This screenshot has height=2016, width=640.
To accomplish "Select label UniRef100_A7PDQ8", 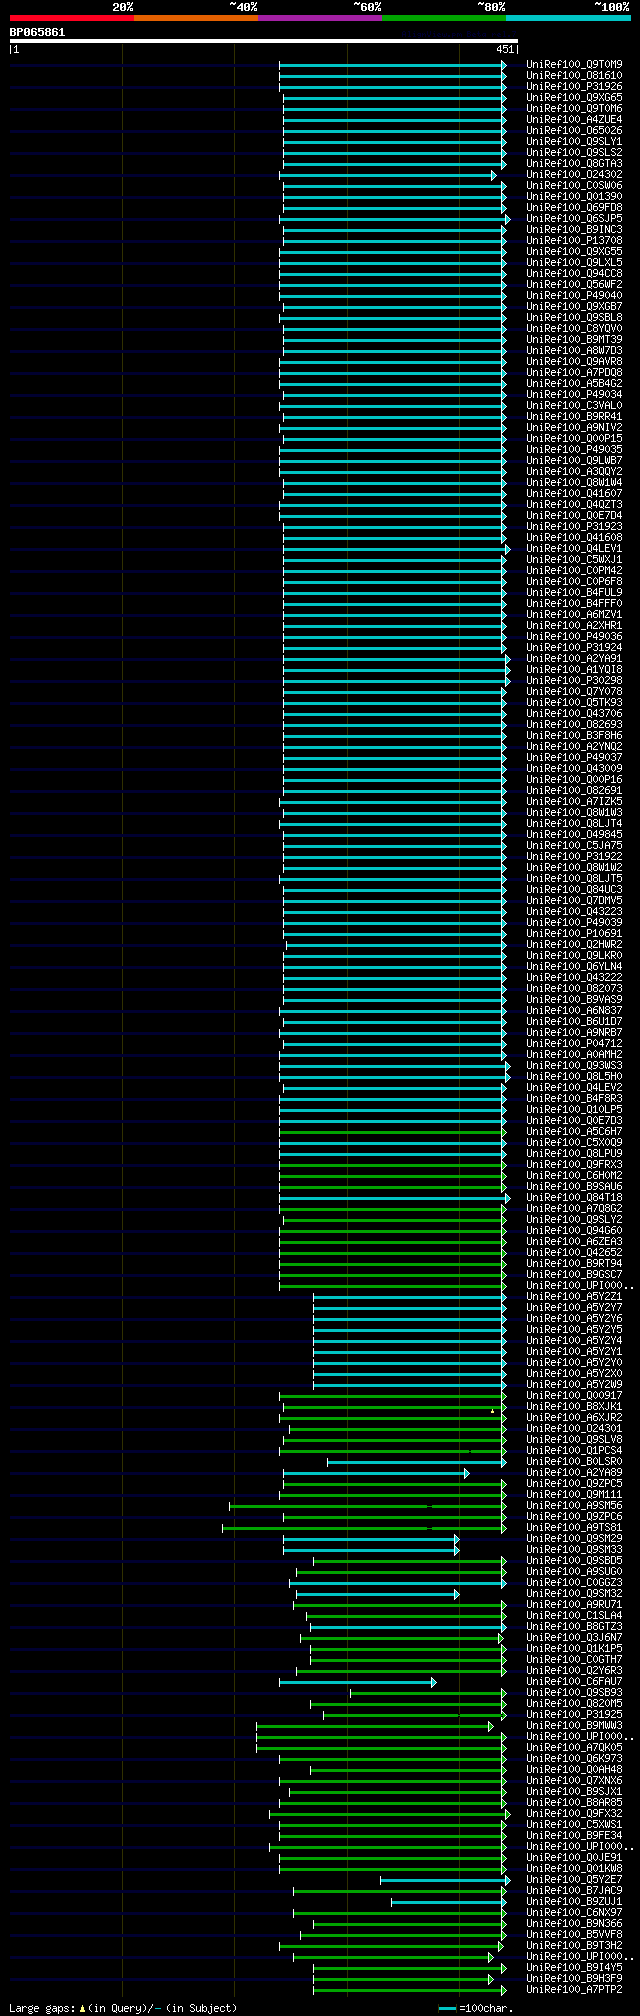I will click(574, 373).
